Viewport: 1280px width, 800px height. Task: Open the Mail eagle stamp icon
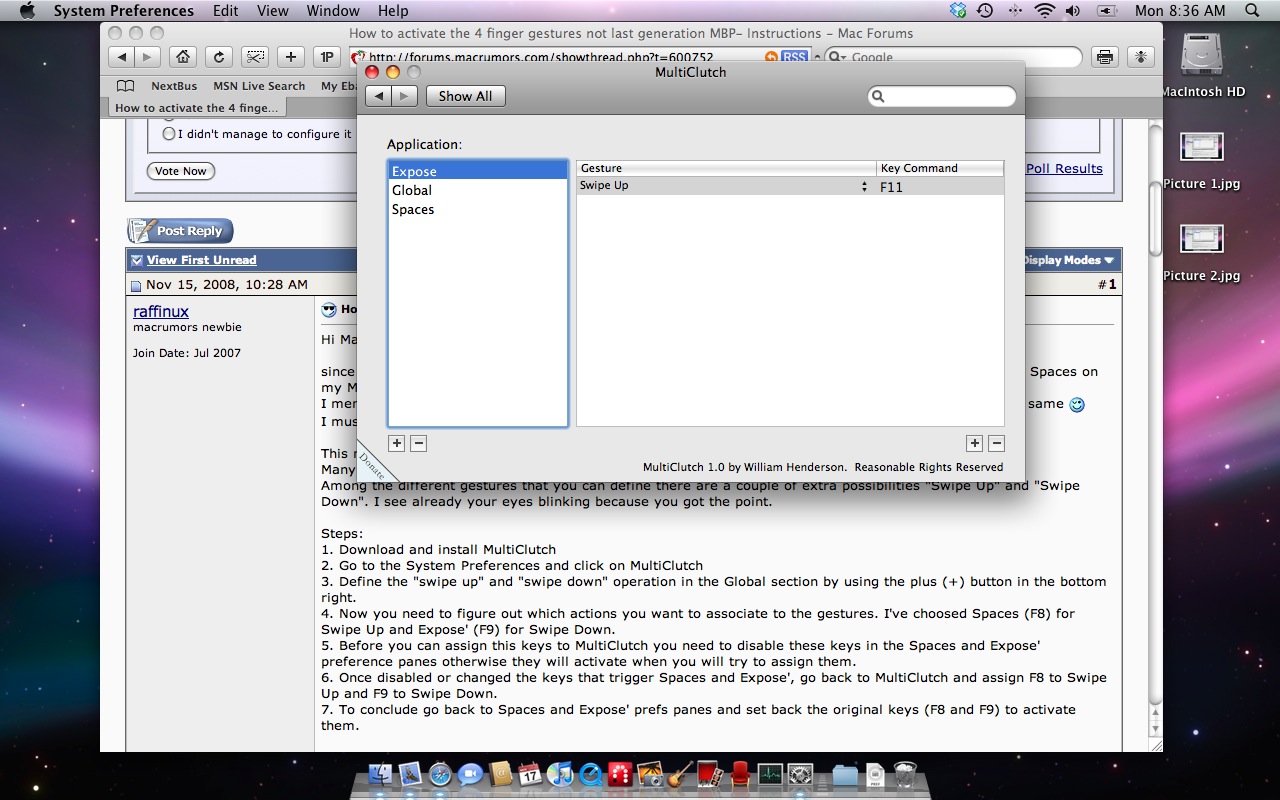[x=410, y=774]
